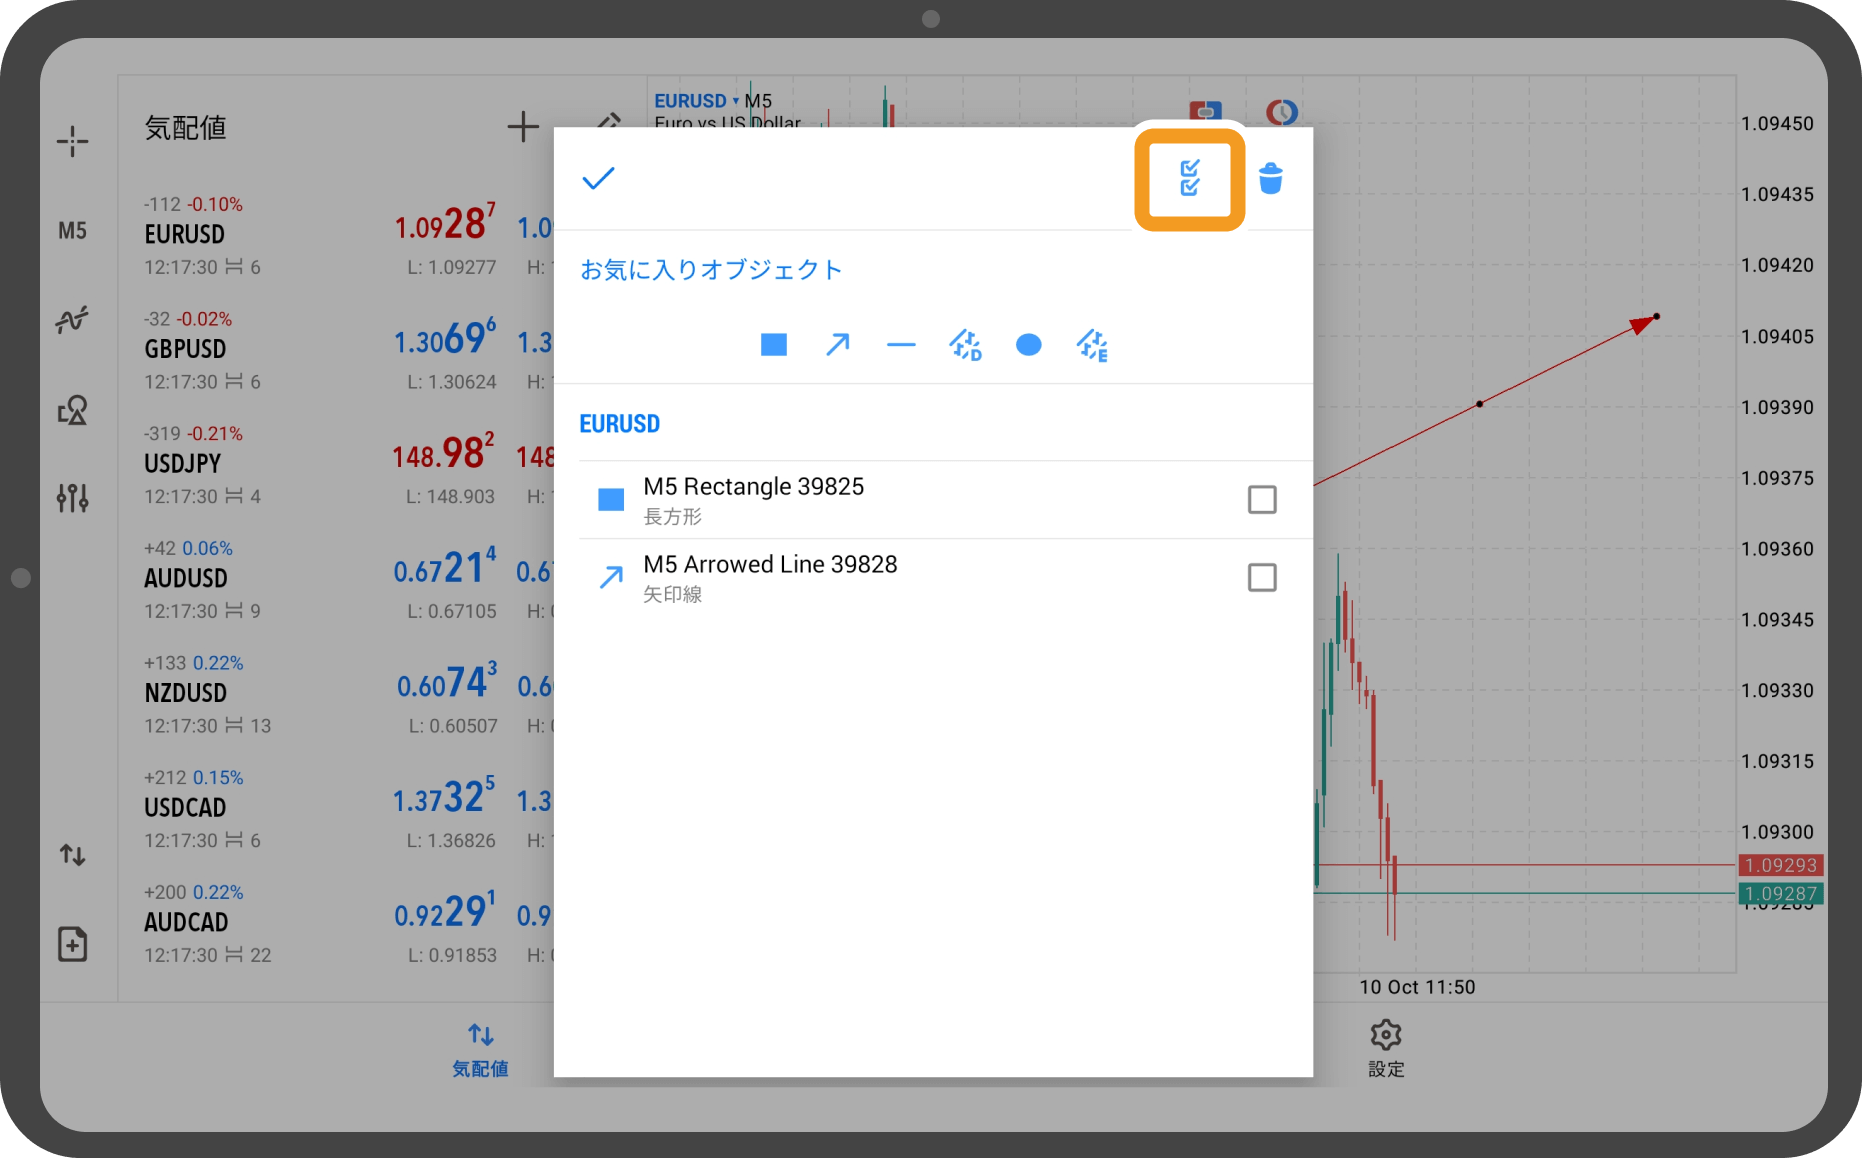Open the M5 timeframe selector

72,231
